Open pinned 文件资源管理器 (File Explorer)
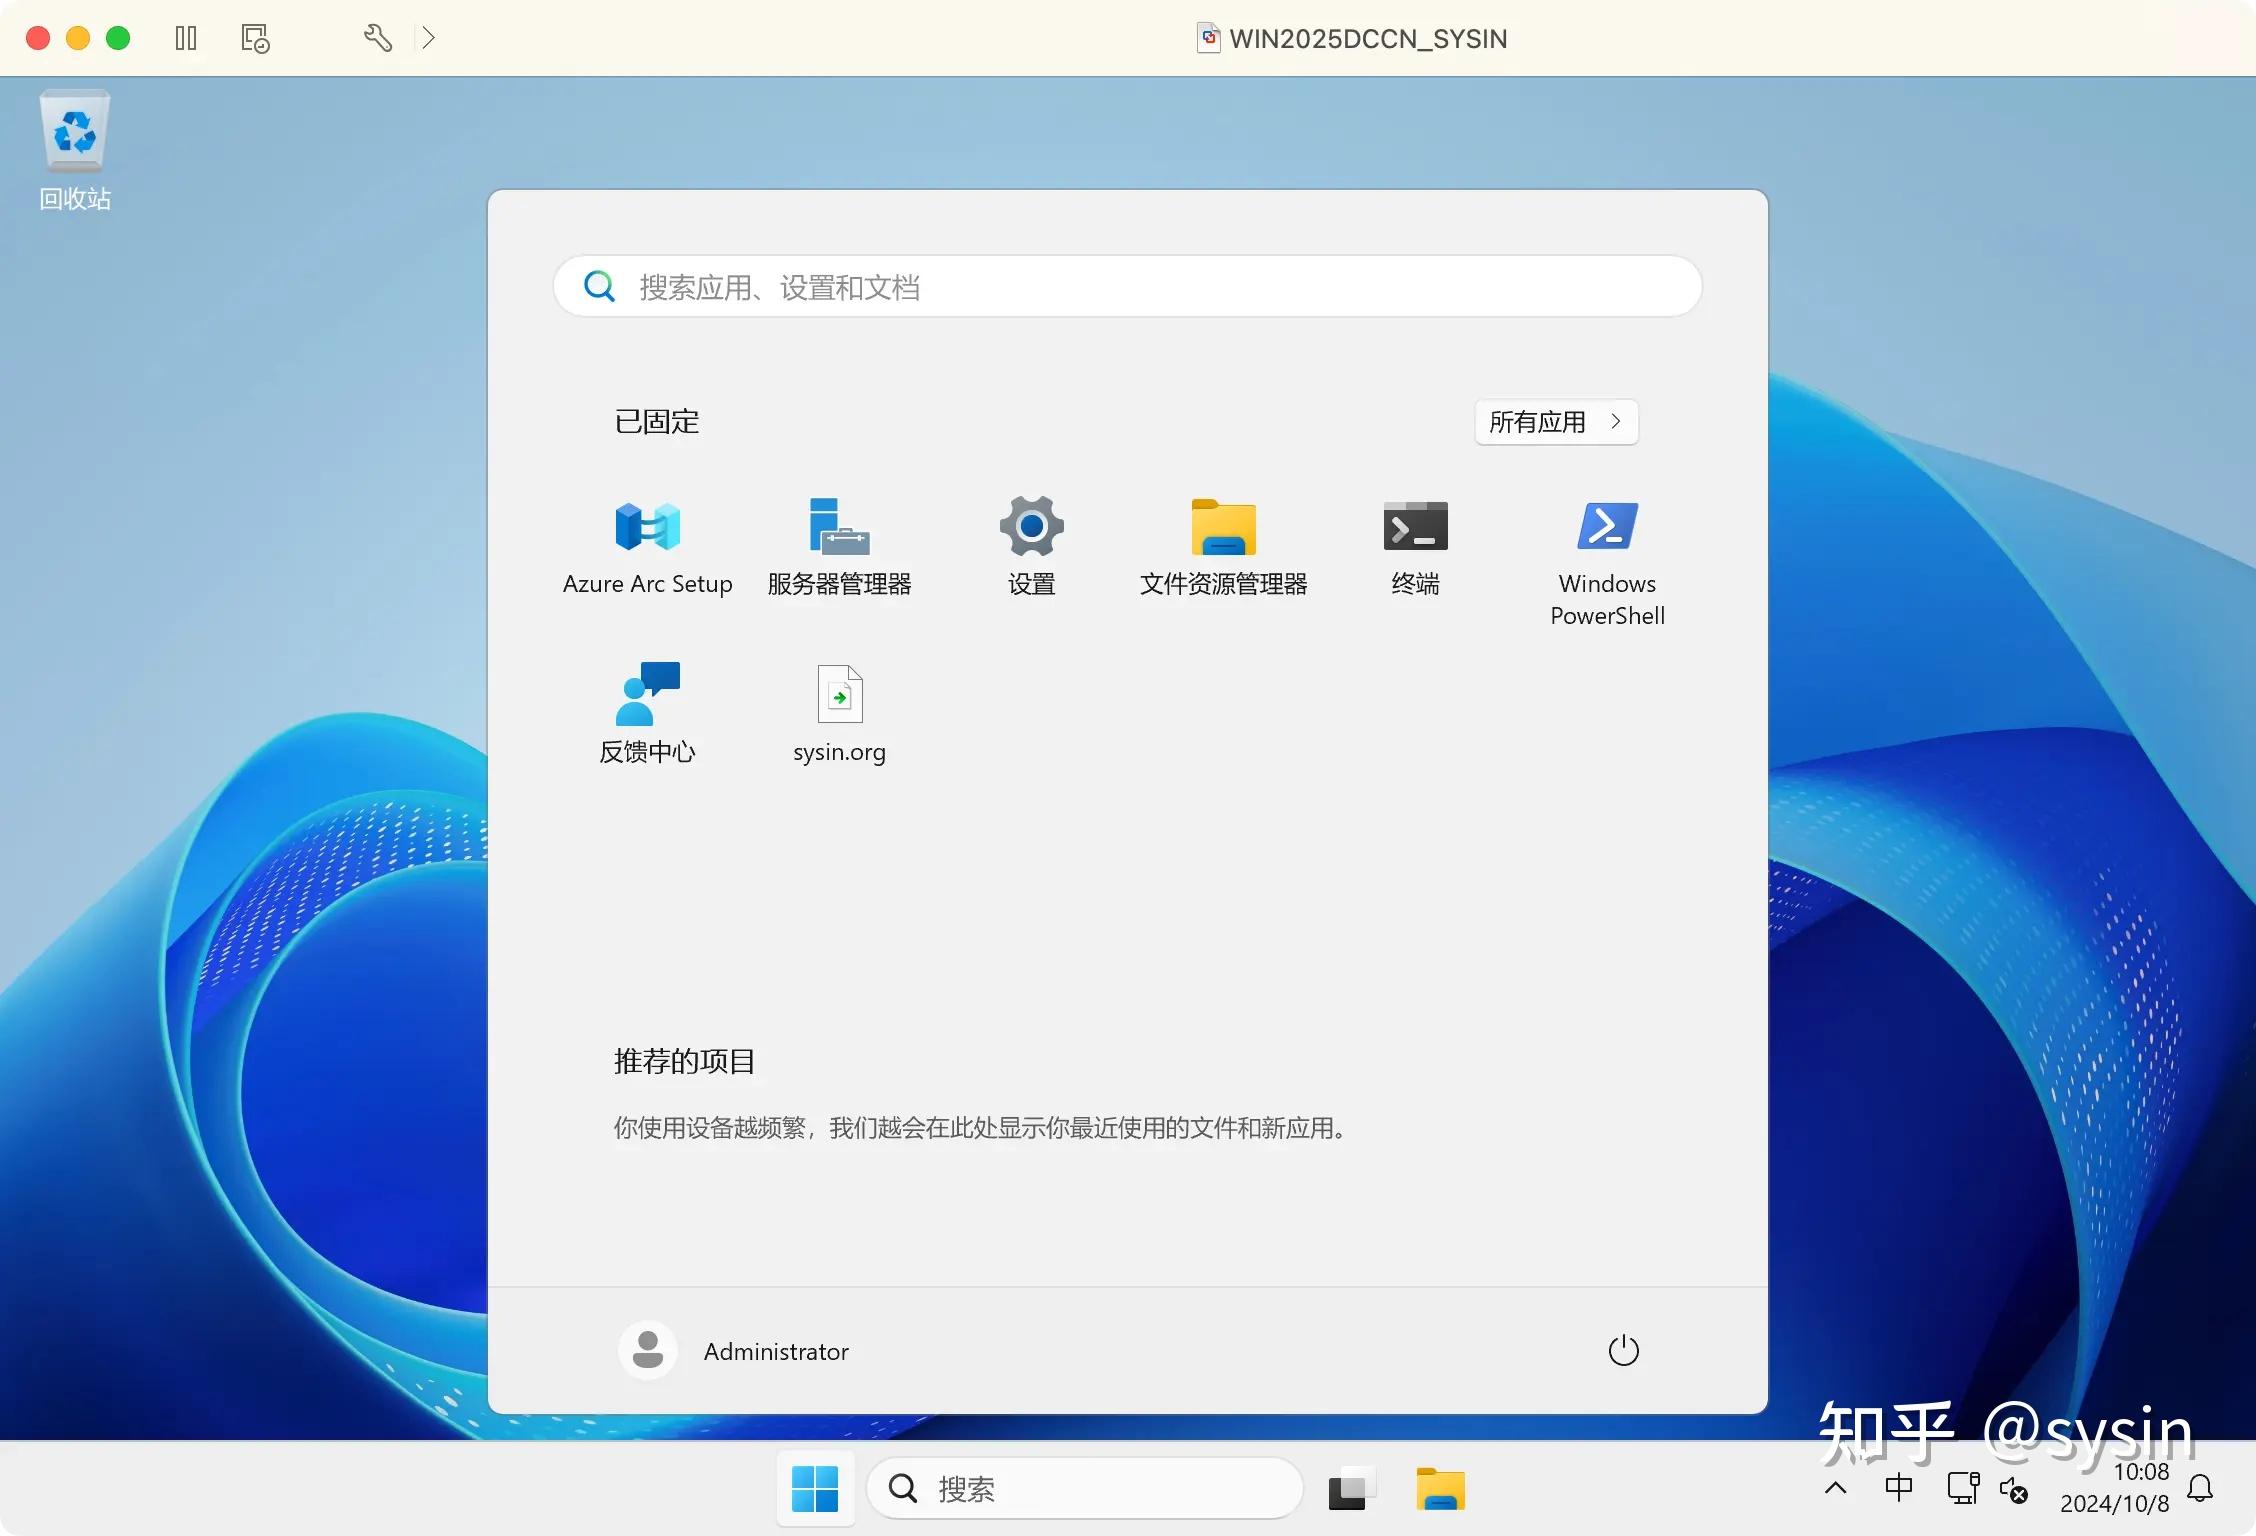Image resolution: width=2256 pixels, height=1536 pixels. point(1222,545)
